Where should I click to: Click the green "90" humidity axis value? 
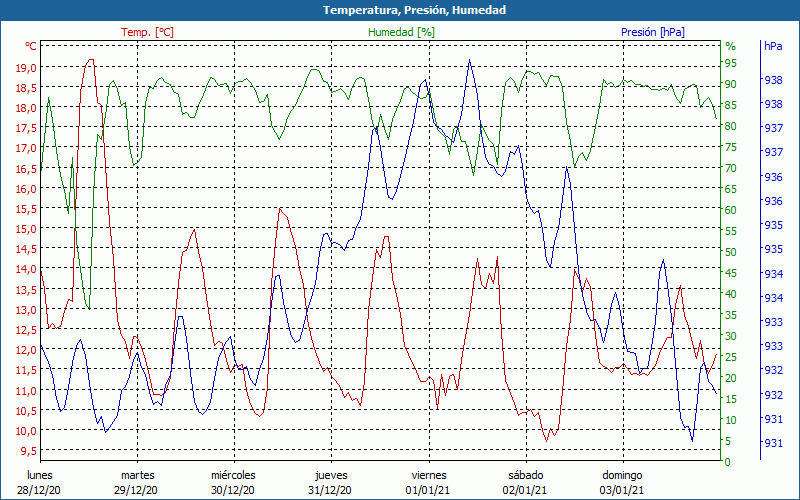(731, 84)
